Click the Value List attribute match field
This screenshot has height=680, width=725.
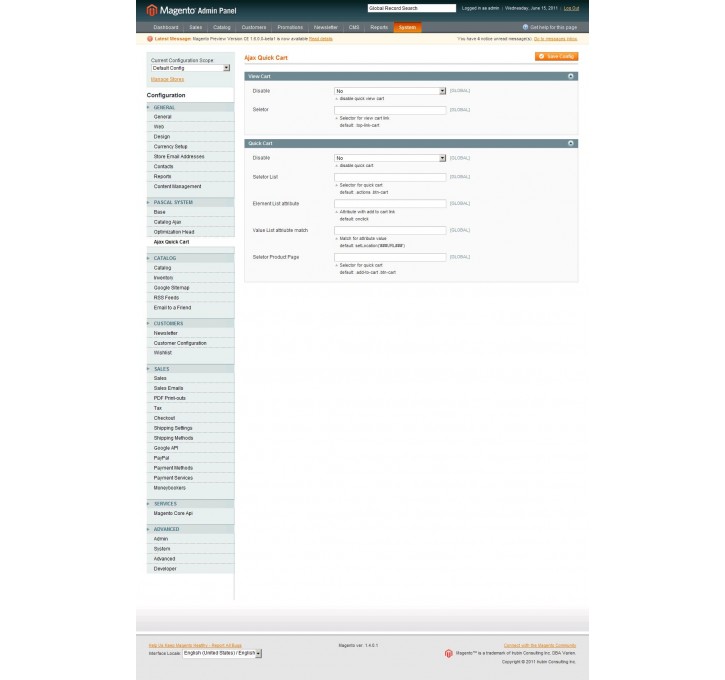coord(390,230)
